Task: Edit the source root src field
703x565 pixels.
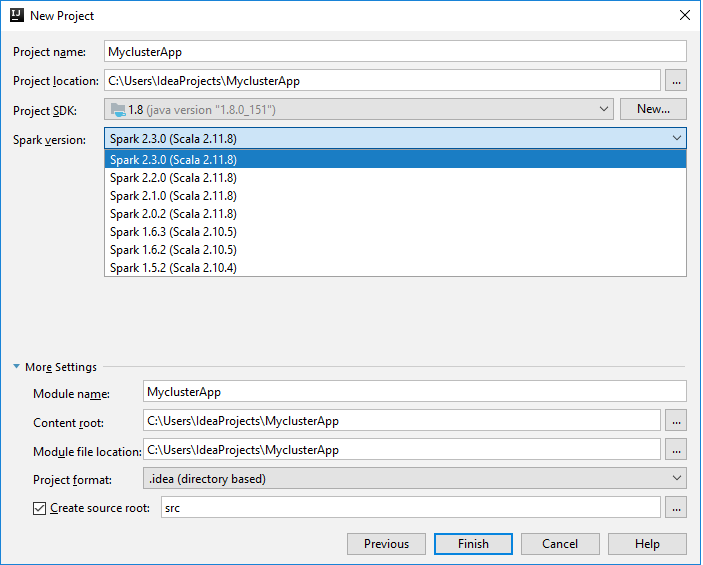Action: [x=411, y=508]
